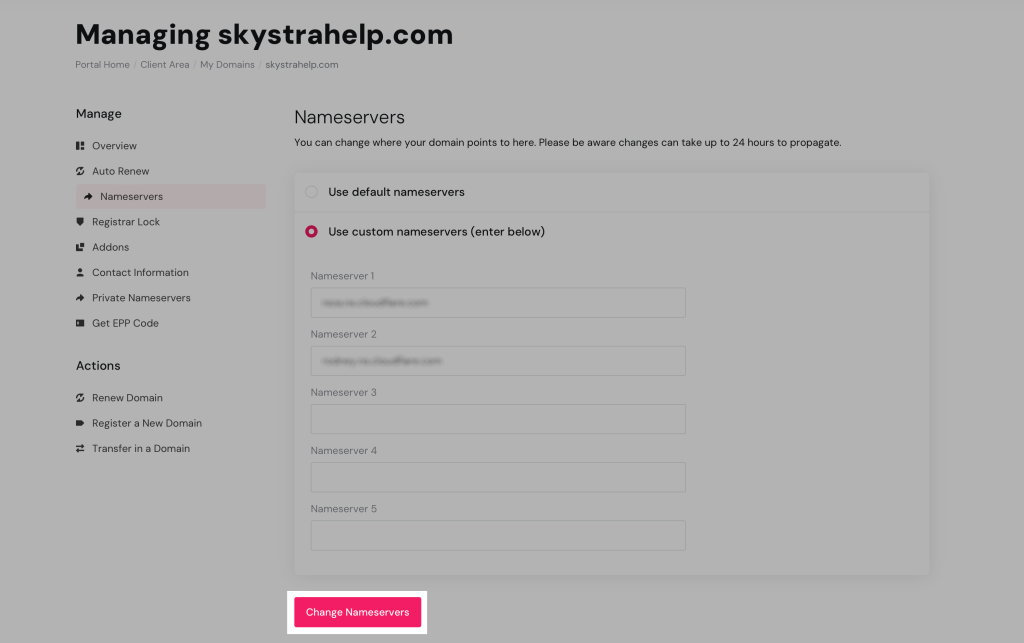Click the Auto Renew refresh icon
The image size is (1024, 643).
[80, 171]
